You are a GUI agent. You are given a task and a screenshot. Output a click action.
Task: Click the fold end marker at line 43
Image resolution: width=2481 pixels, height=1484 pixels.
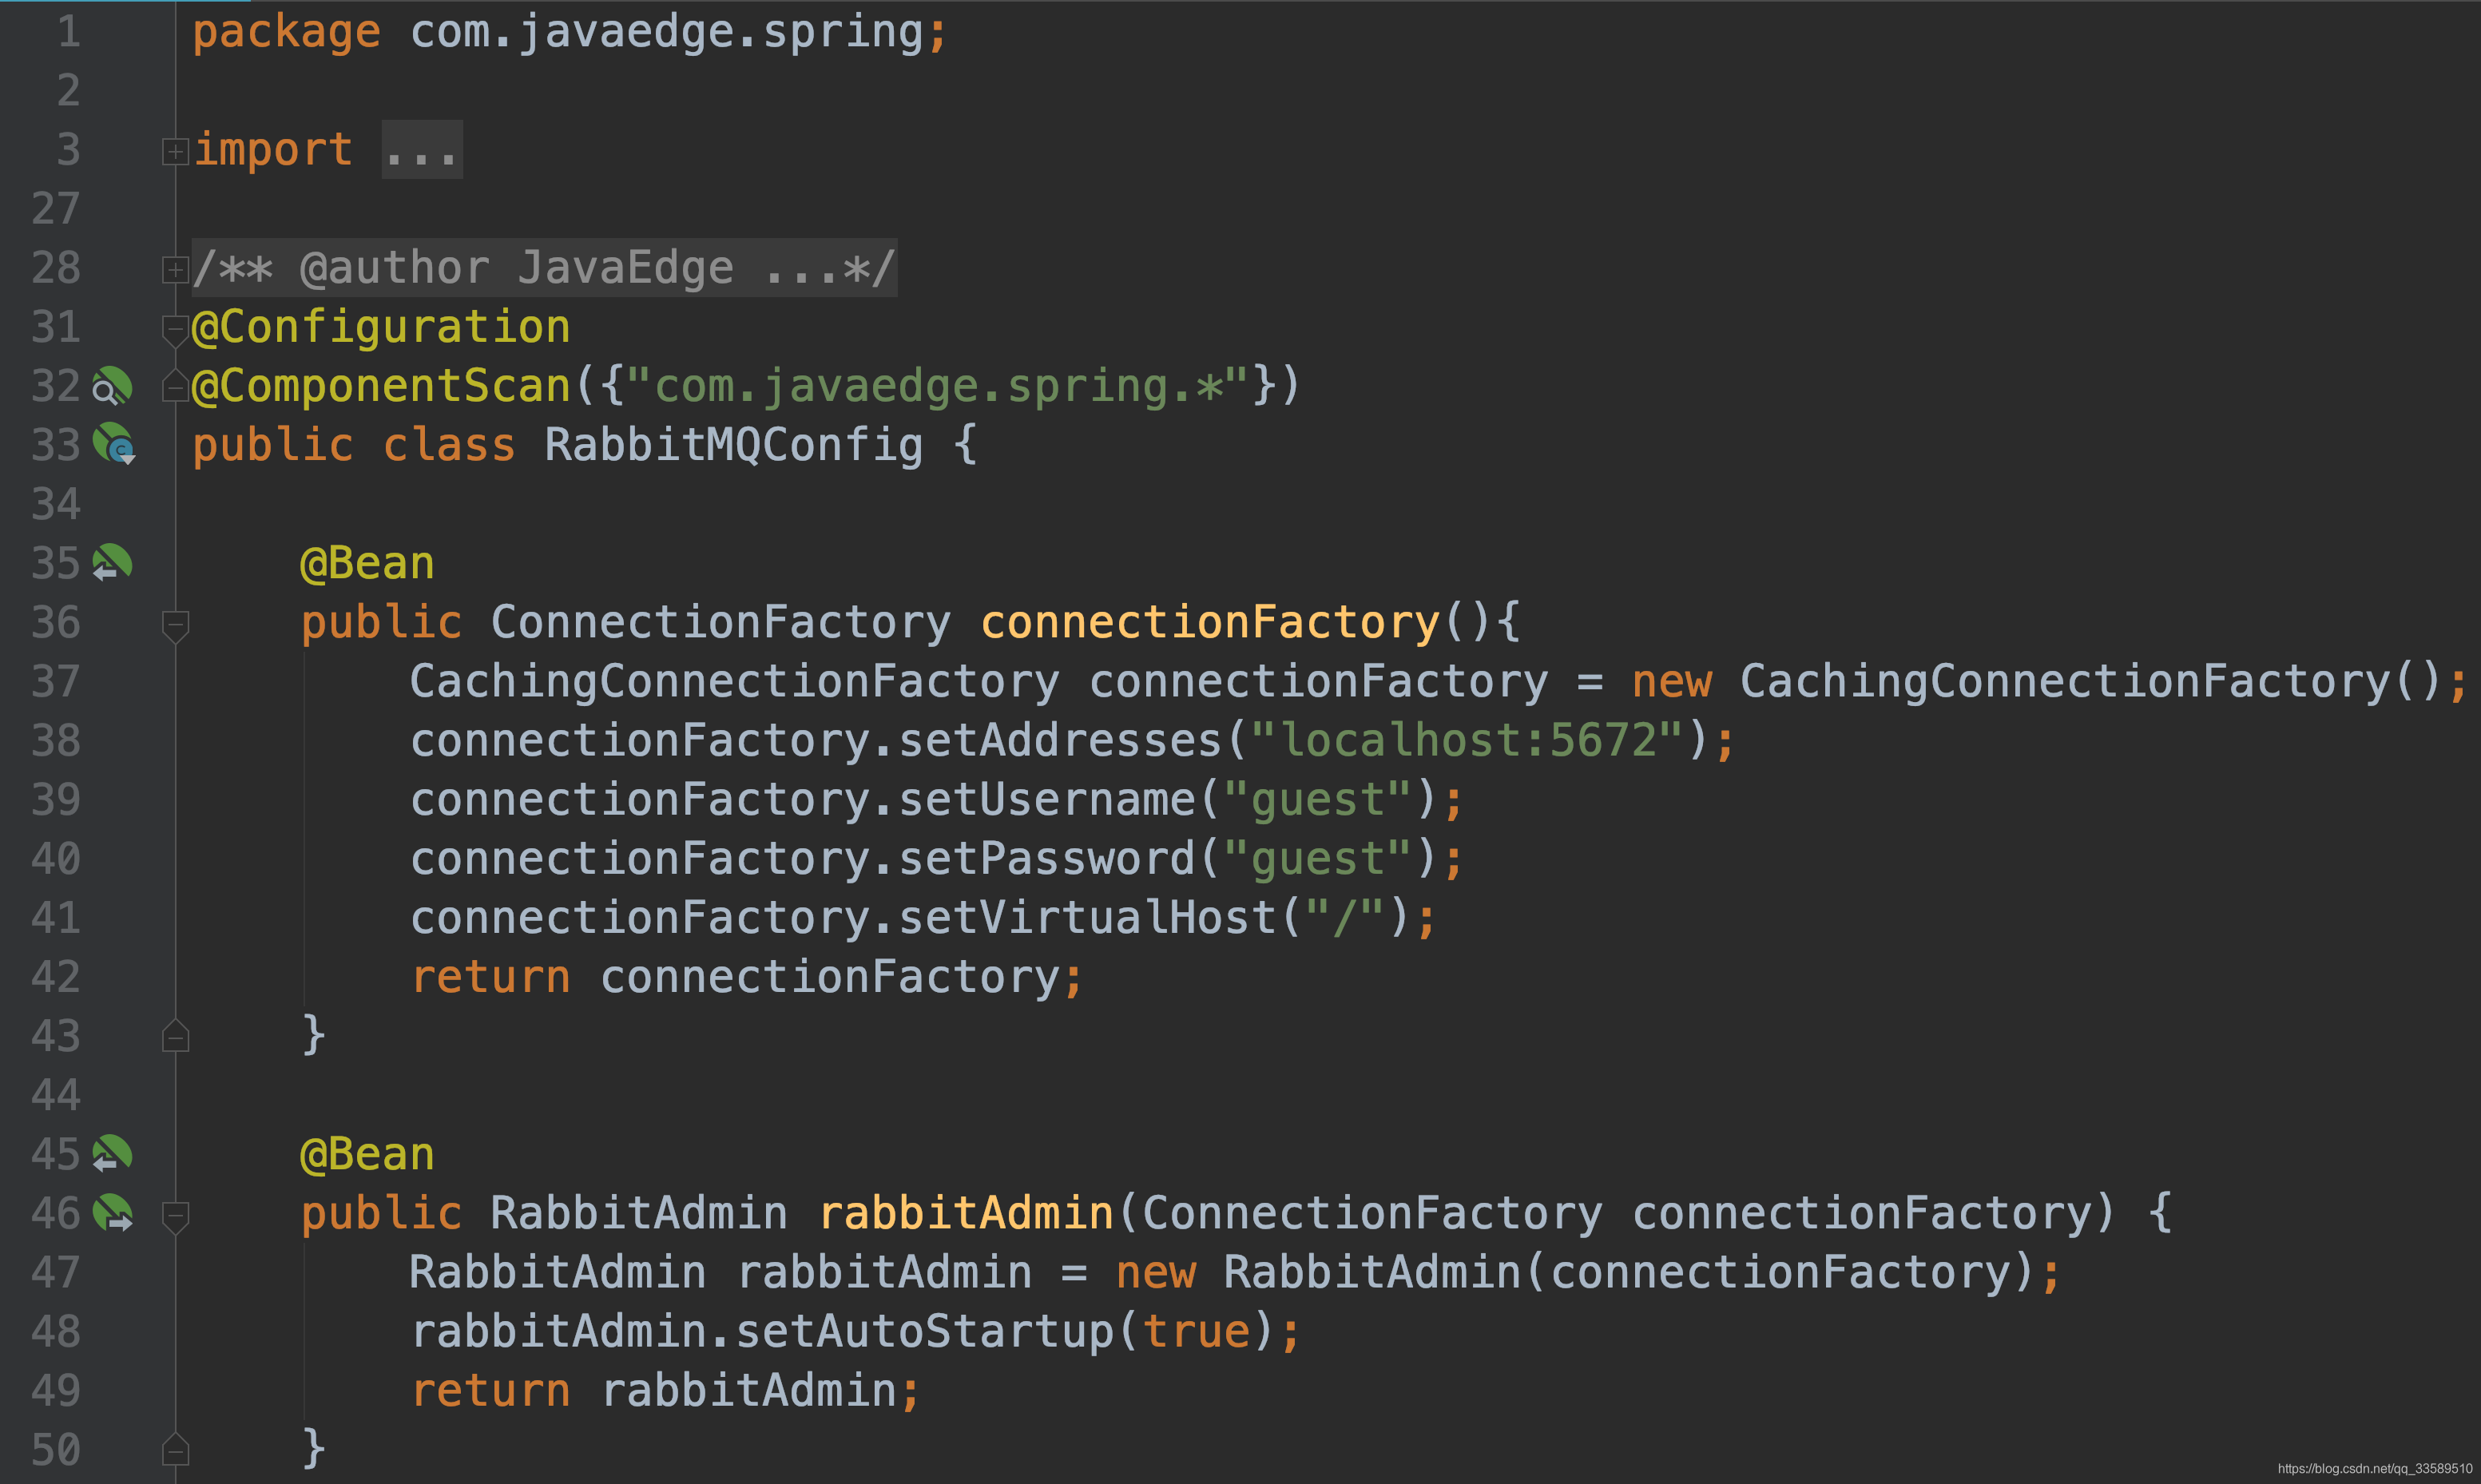click(x=175, y=1036)
